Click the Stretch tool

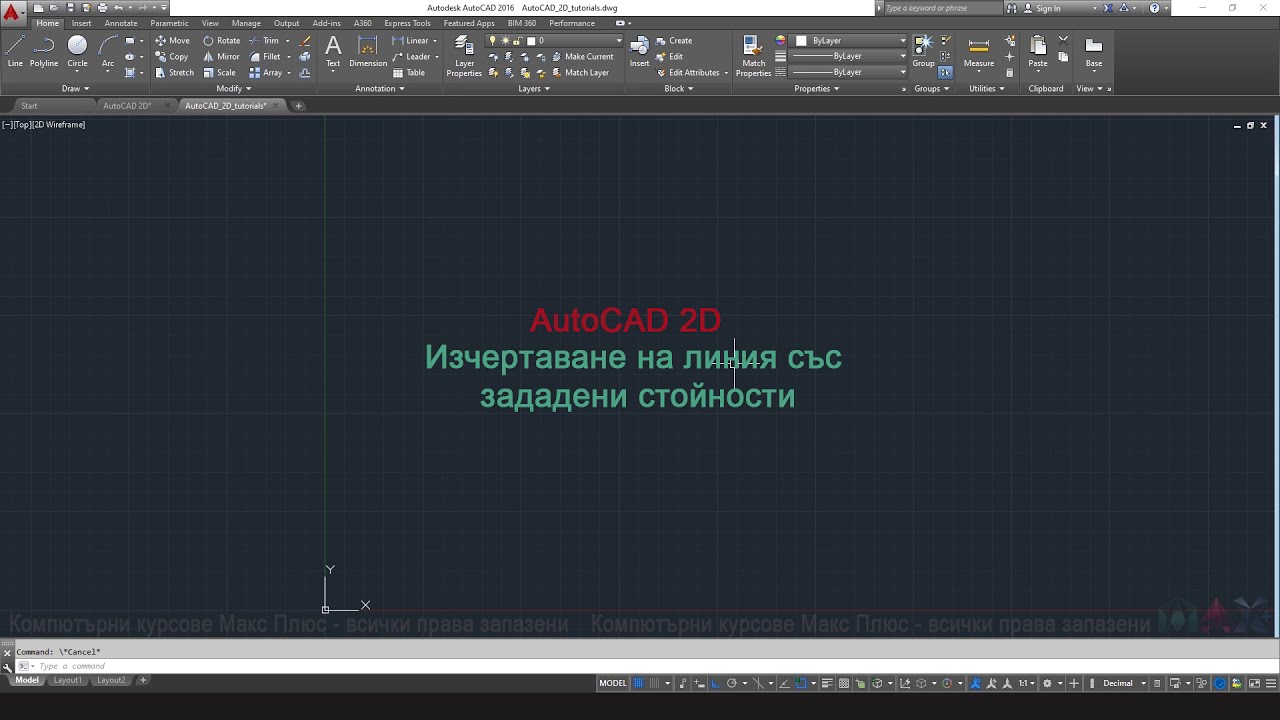(x=175, y=73)
